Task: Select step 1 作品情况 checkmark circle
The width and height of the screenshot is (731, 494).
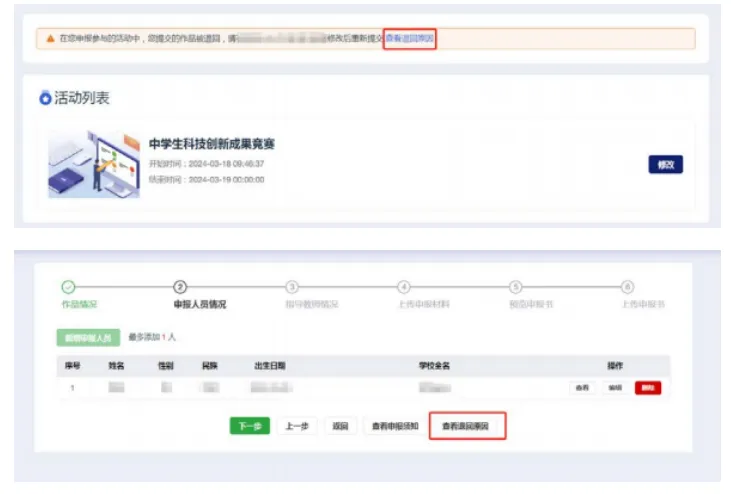Action: tap(68, 287)
